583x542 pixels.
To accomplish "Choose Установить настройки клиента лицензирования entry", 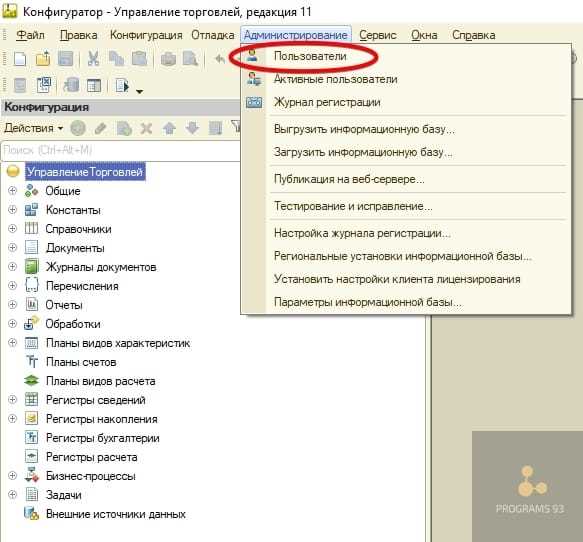I will (405, 279).
